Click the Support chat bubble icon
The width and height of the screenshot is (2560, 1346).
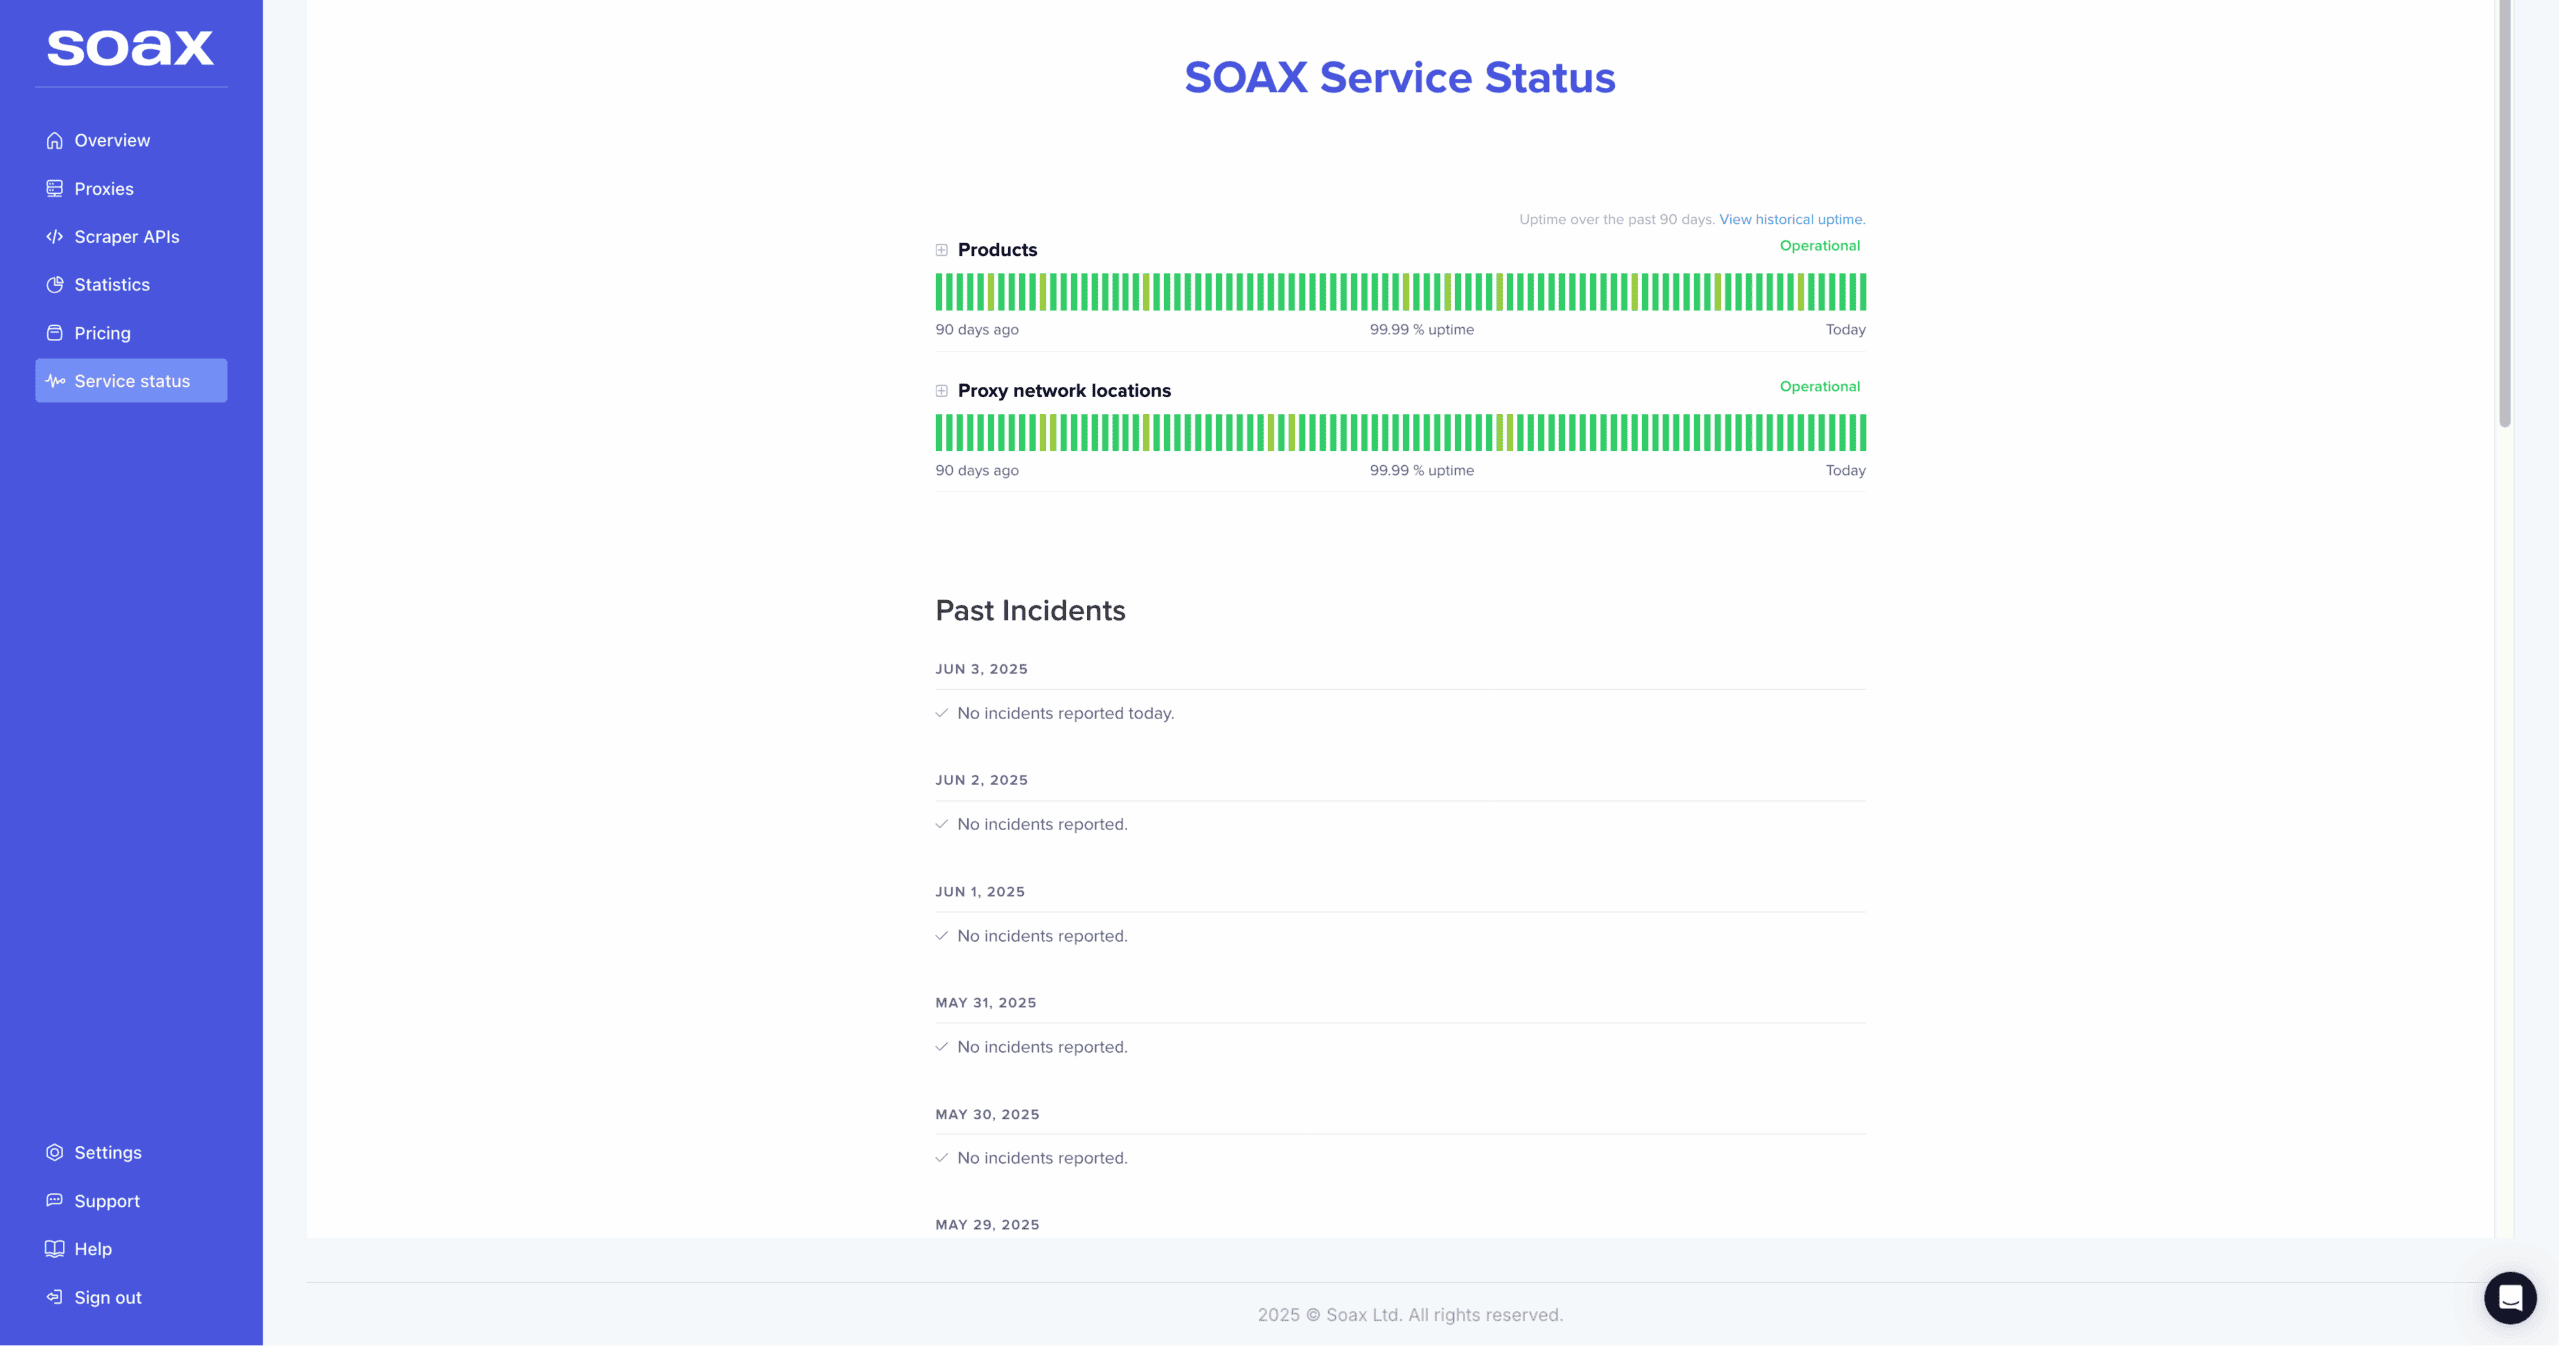click(x=55, y=1200)
